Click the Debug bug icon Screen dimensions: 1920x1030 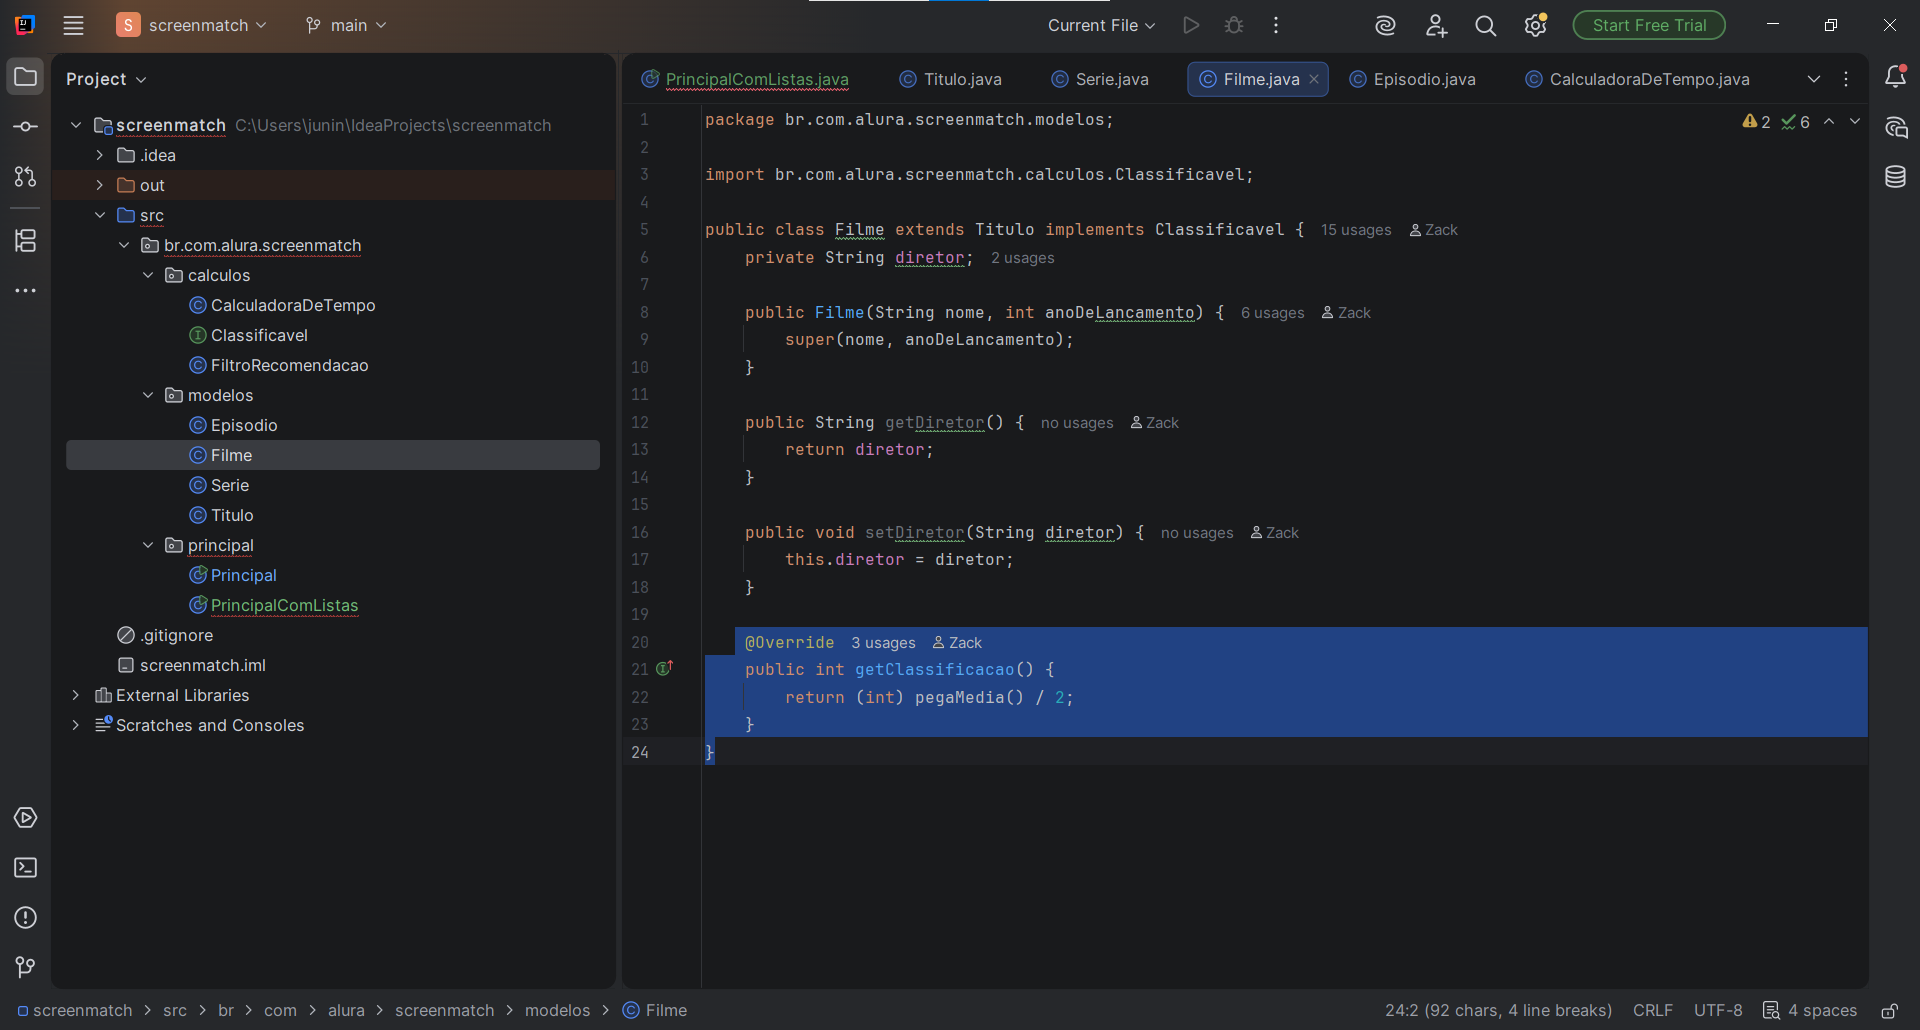[1234, 25]
